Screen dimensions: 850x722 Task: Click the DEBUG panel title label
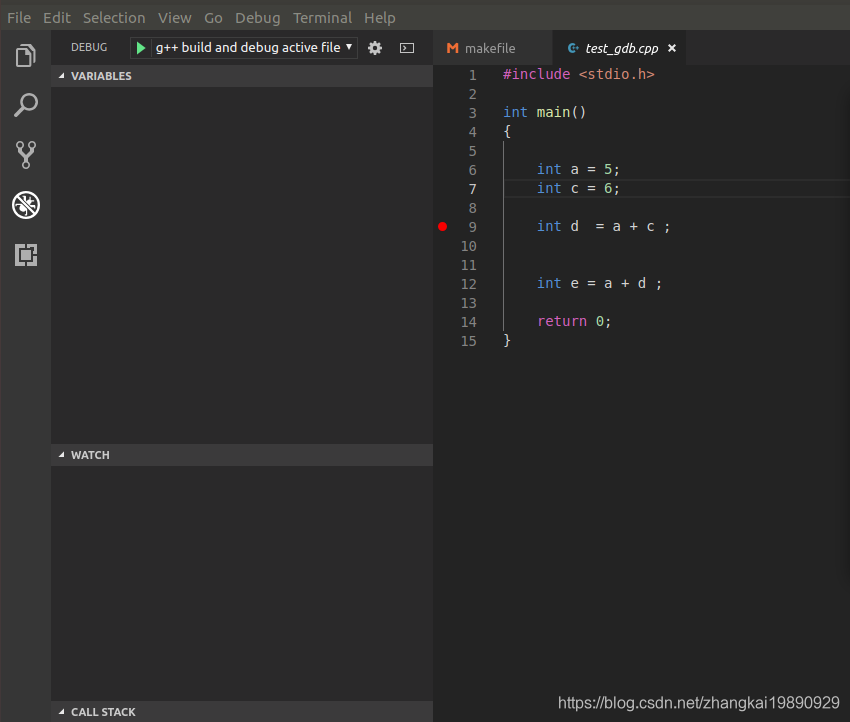coord(89,48)
